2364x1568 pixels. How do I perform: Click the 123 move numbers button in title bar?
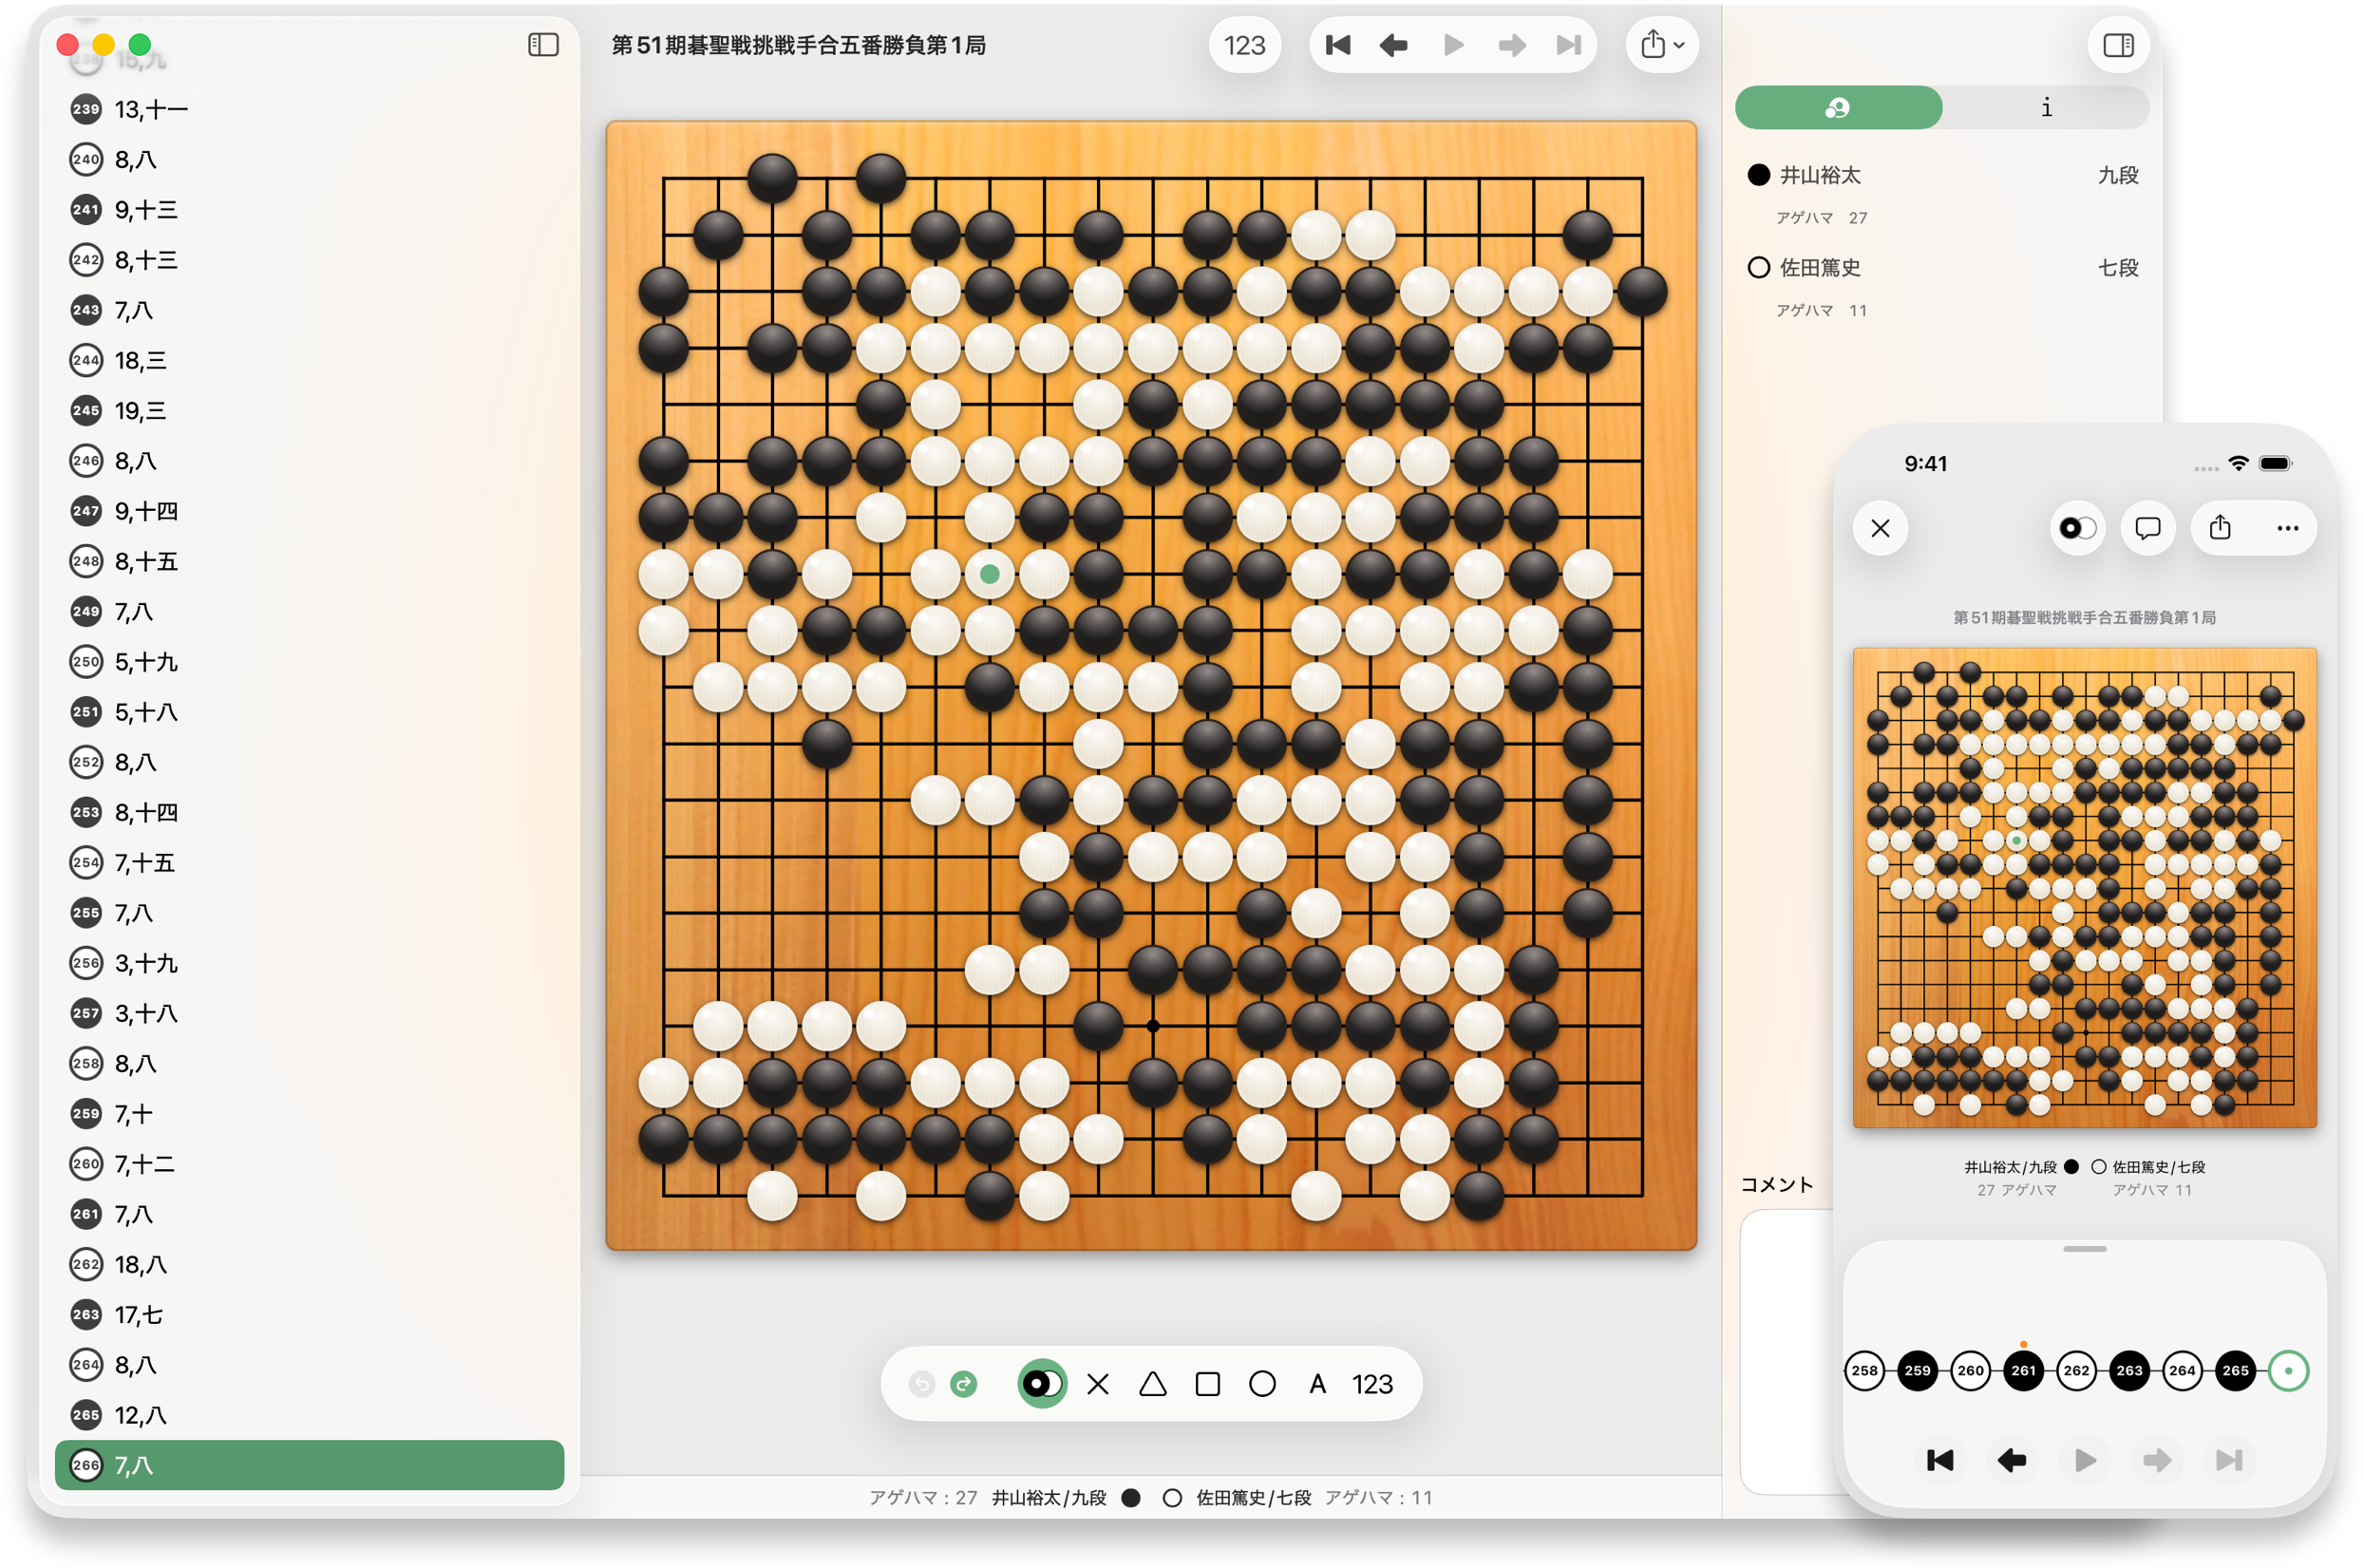click(x=1245, y=45)
